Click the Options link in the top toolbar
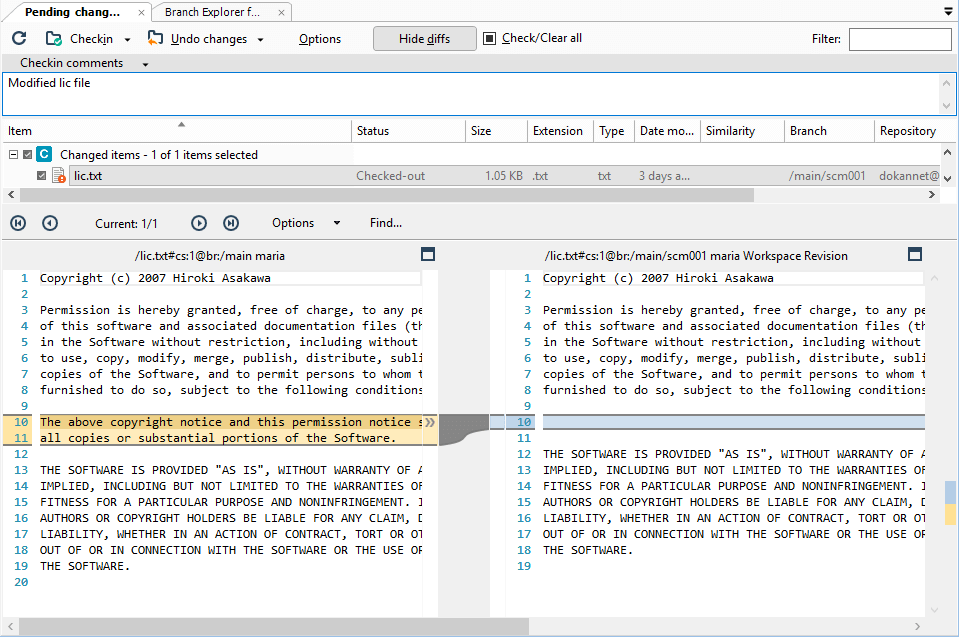Viewport: 959px width, 637px height. [x=320, y=39]
